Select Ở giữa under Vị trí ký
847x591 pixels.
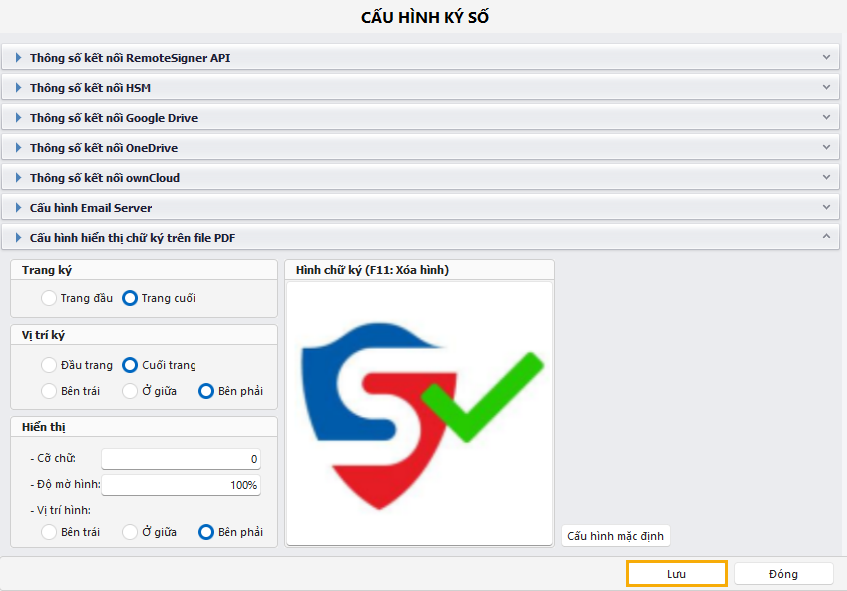pos(130,391)
